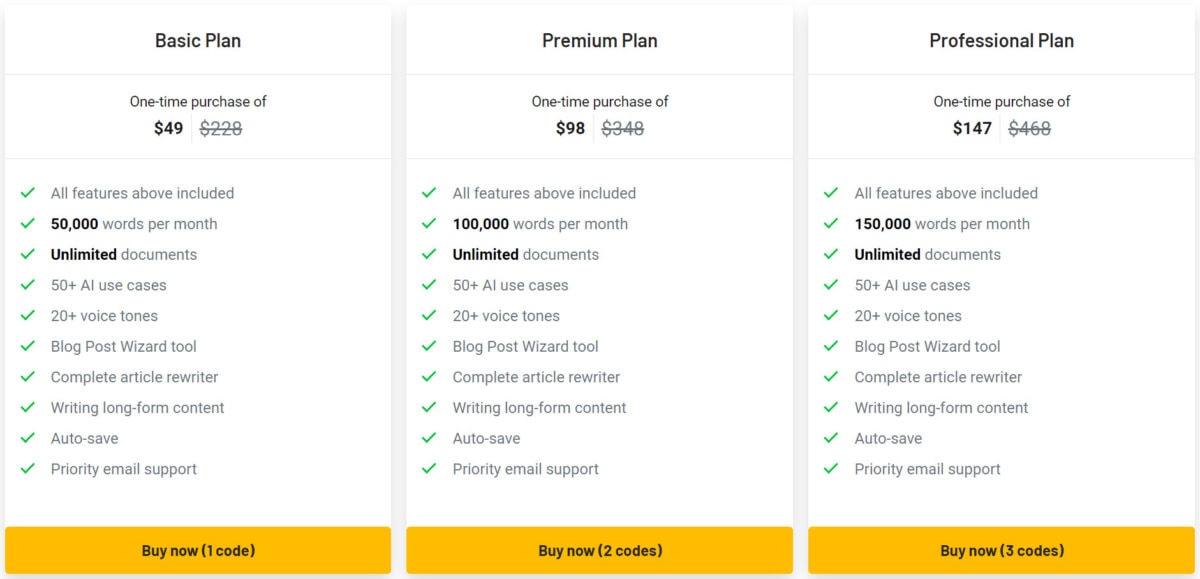The height and width of the screenshot is (579, 1200).
Task: Click the All features above included text in Premium Plan
Action: 545,193
